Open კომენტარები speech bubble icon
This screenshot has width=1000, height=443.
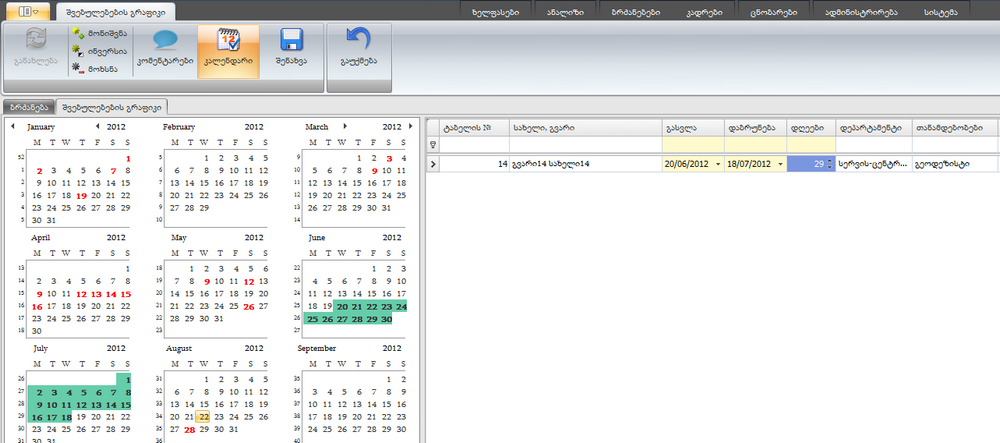tap(164, 42)
